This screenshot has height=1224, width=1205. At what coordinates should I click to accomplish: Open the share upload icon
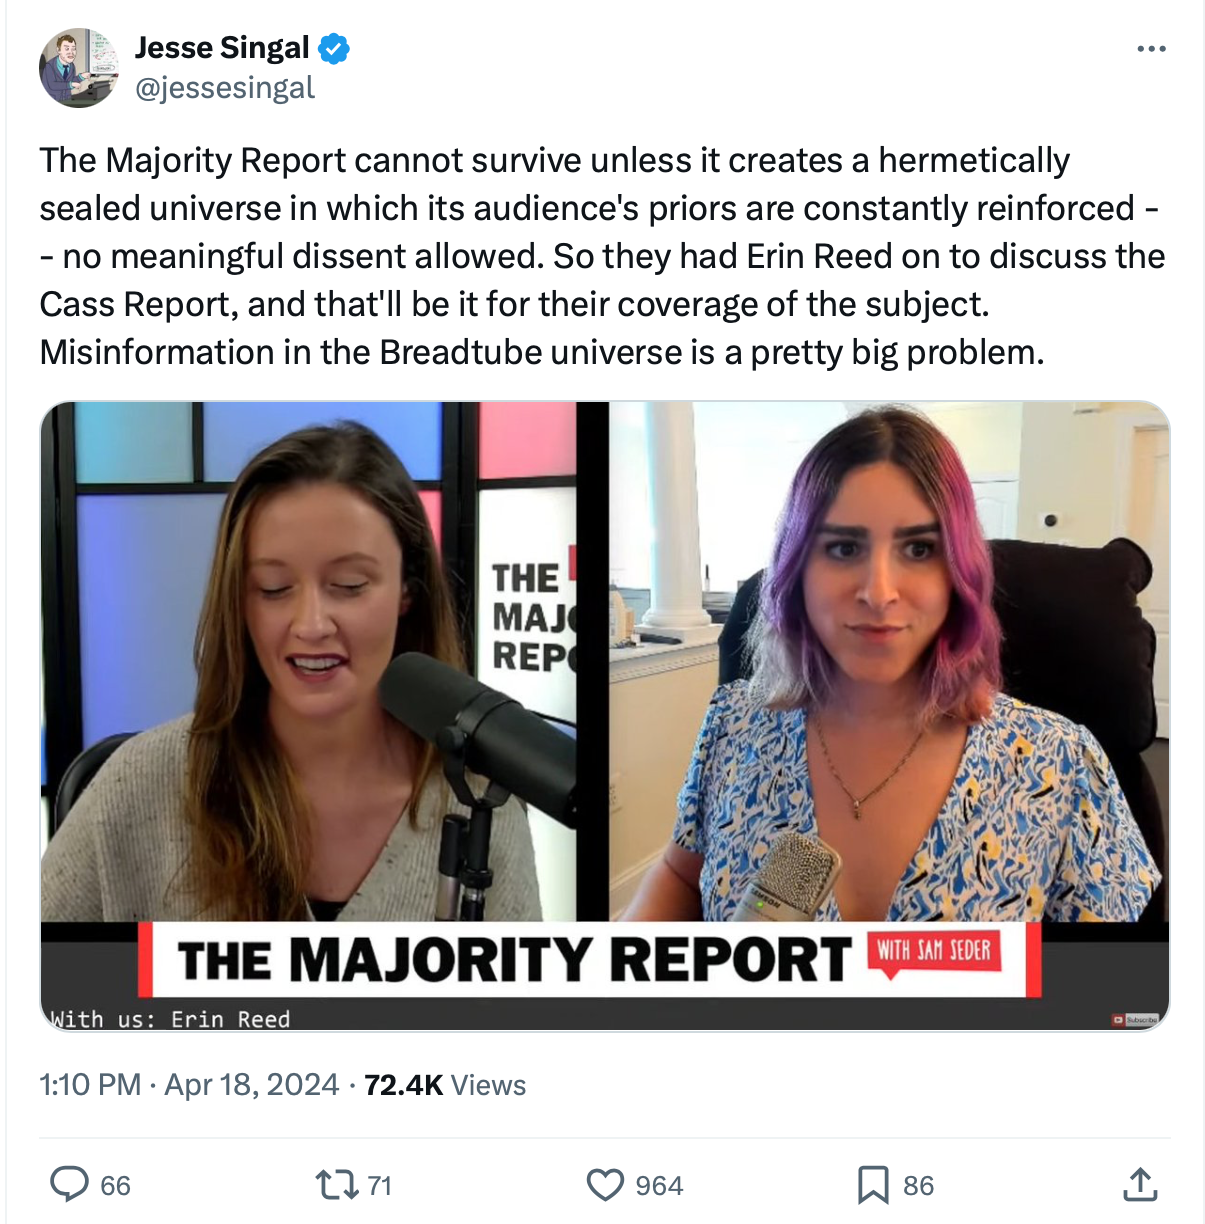[x=1140, y=1185]
